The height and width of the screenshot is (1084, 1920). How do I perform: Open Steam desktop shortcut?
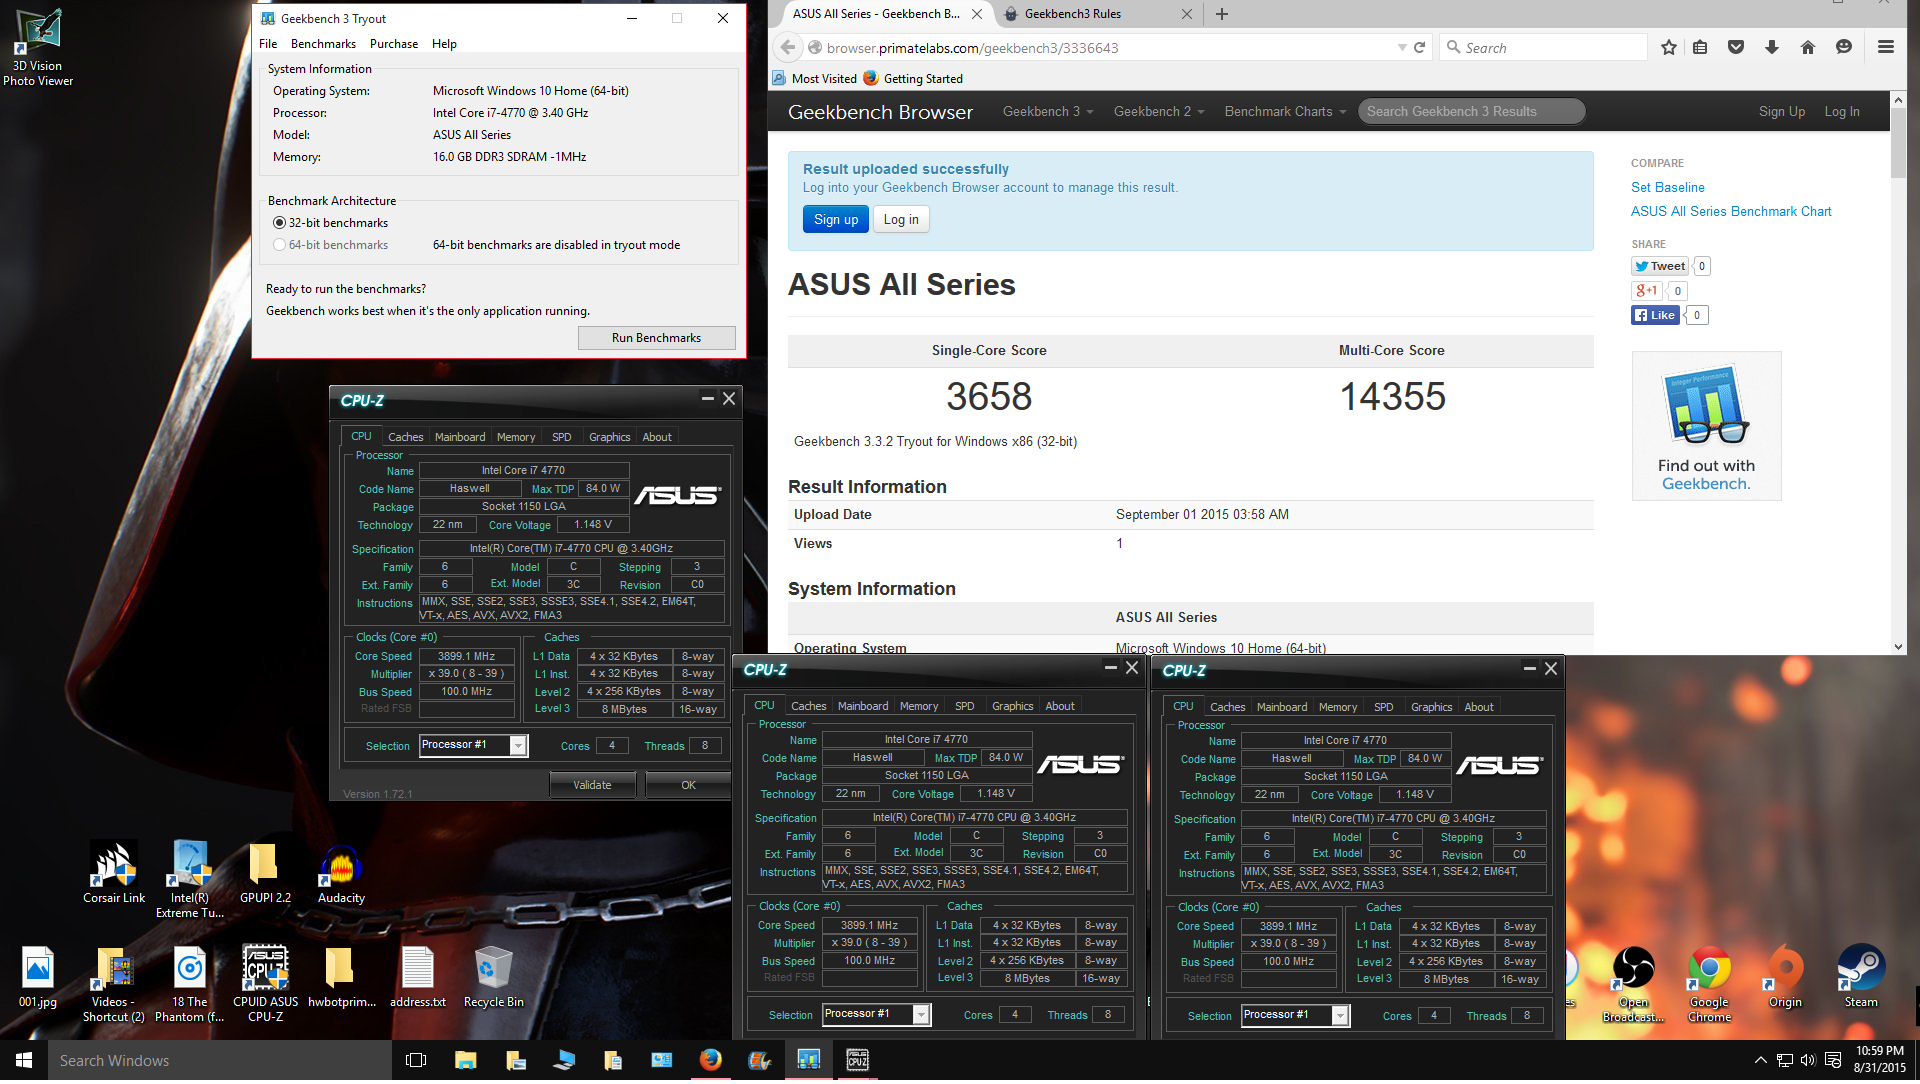click(1861, 978)
